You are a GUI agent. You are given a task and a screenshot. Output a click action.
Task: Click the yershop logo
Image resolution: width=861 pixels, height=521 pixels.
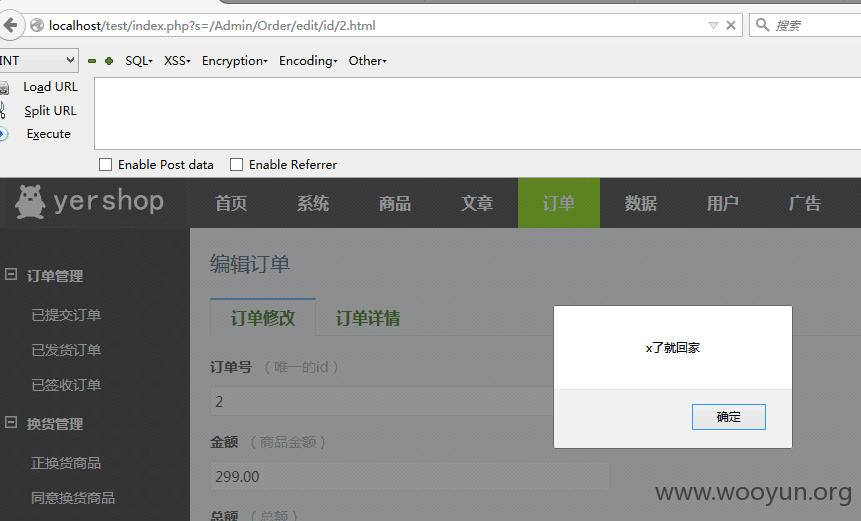click(90, 201)
